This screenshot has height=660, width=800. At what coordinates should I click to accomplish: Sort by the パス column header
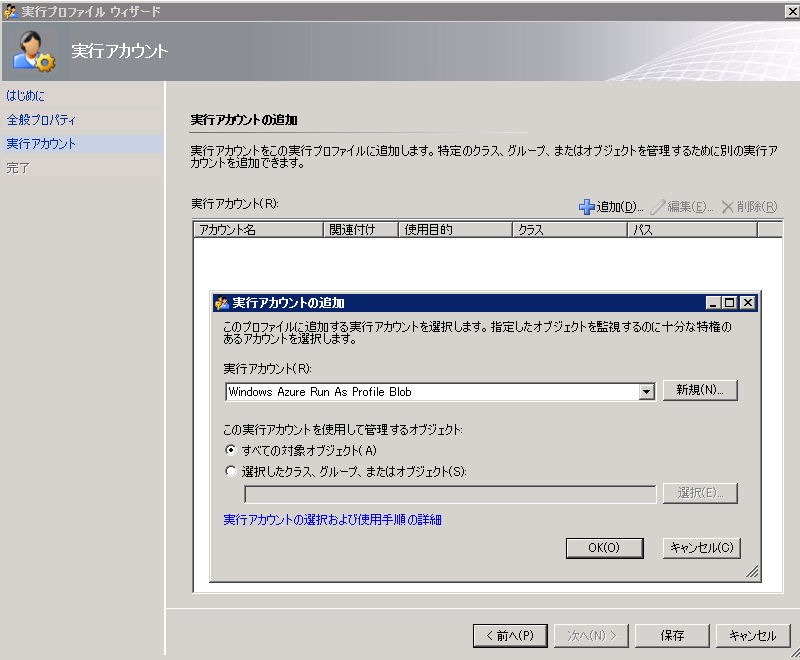point(692,230)
